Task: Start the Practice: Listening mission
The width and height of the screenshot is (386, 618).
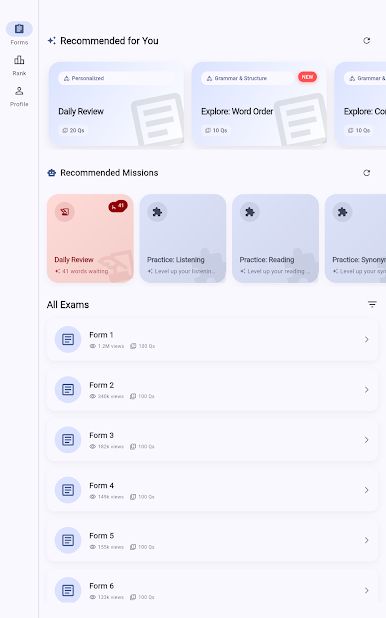Action: [x=183, y=238]
